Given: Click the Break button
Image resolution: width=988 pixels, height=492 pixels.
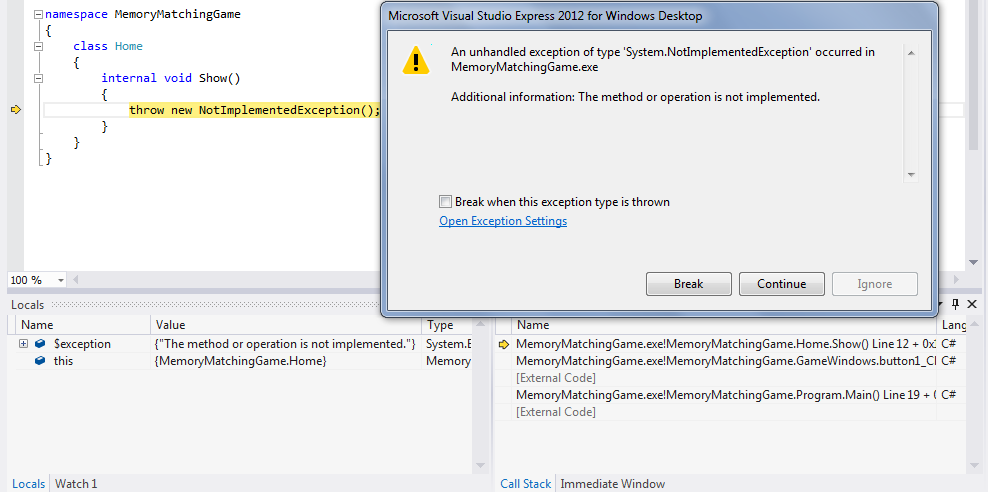Looking at the screenshot, I should pyautogui.click(x=688, y=284).
